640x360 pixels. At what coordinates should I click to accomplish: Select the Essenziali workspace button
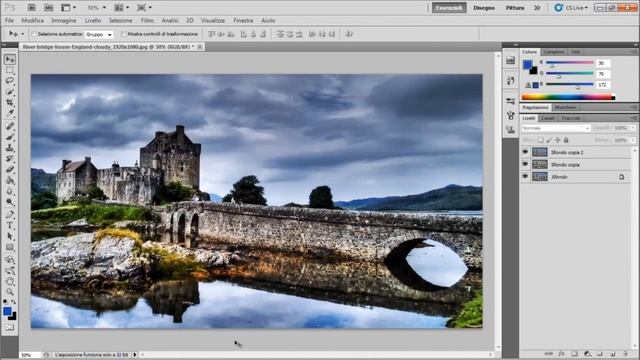point(449,8)
